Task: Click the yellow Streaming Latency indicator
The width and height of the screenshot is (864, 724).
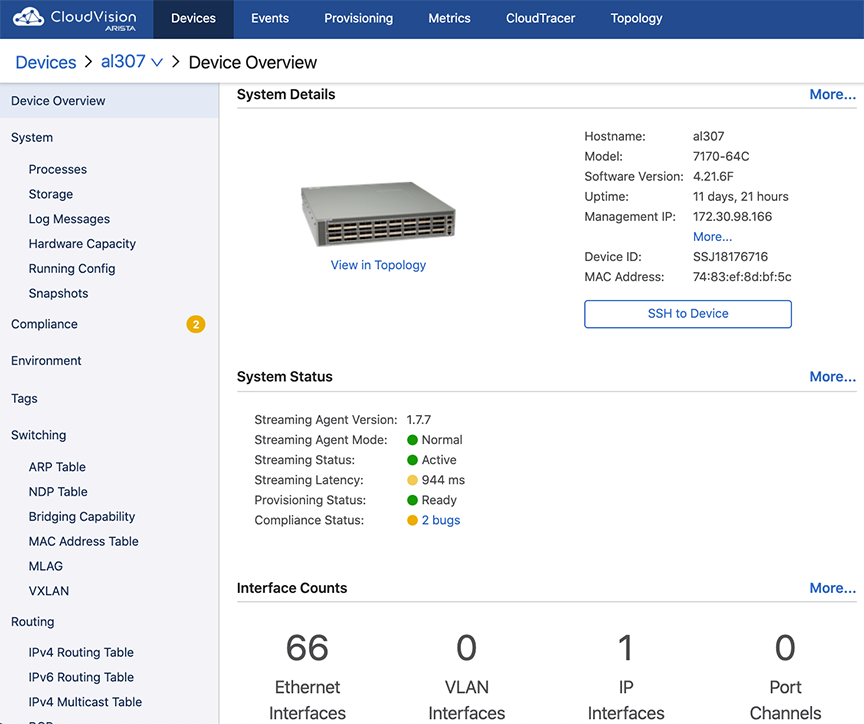Action: pos(412,480)
